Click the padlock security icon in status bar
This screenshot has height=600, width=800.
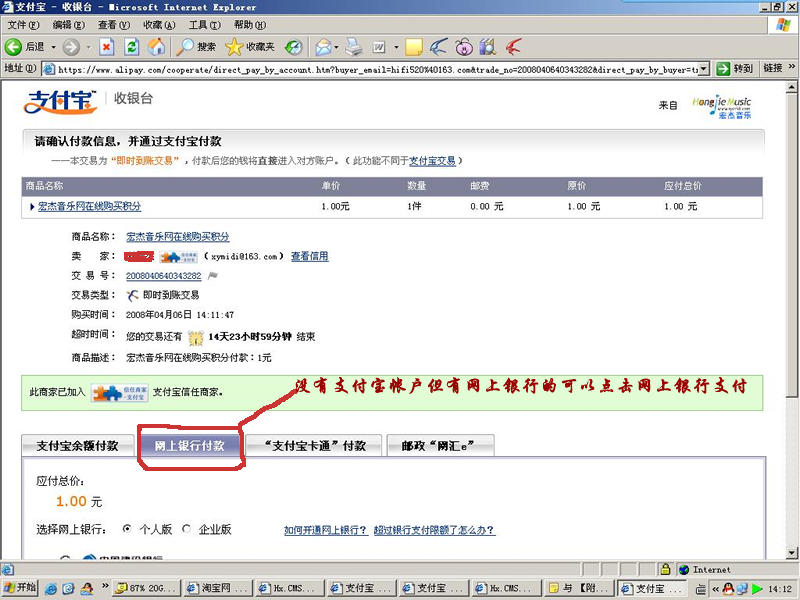point(665,569)
